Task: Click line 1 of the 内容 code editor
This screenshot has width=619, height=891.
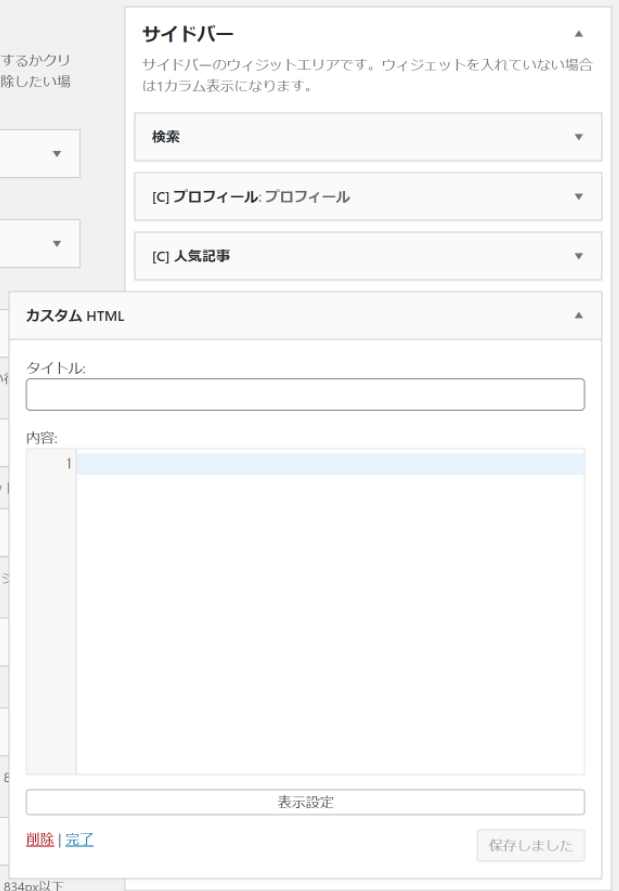Action: click(330, 464)
